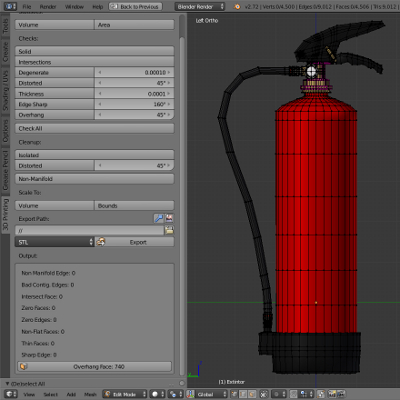The height and width of the screenshot is (400, 400).
Task: Toggle the 3D manipulator widget icon
Action: (190, 394)
